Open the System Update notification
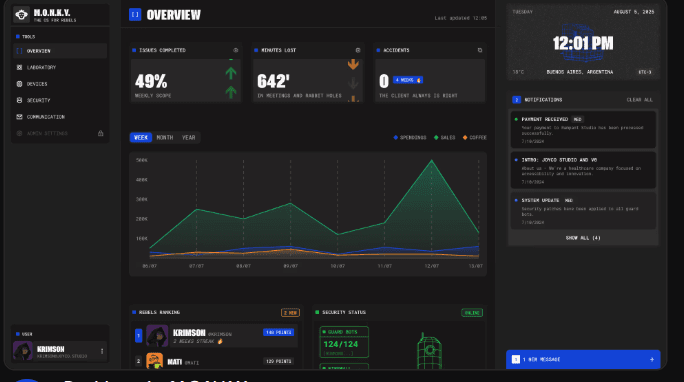The width and height of the screenshot is (684, 382). pos(583,211)
